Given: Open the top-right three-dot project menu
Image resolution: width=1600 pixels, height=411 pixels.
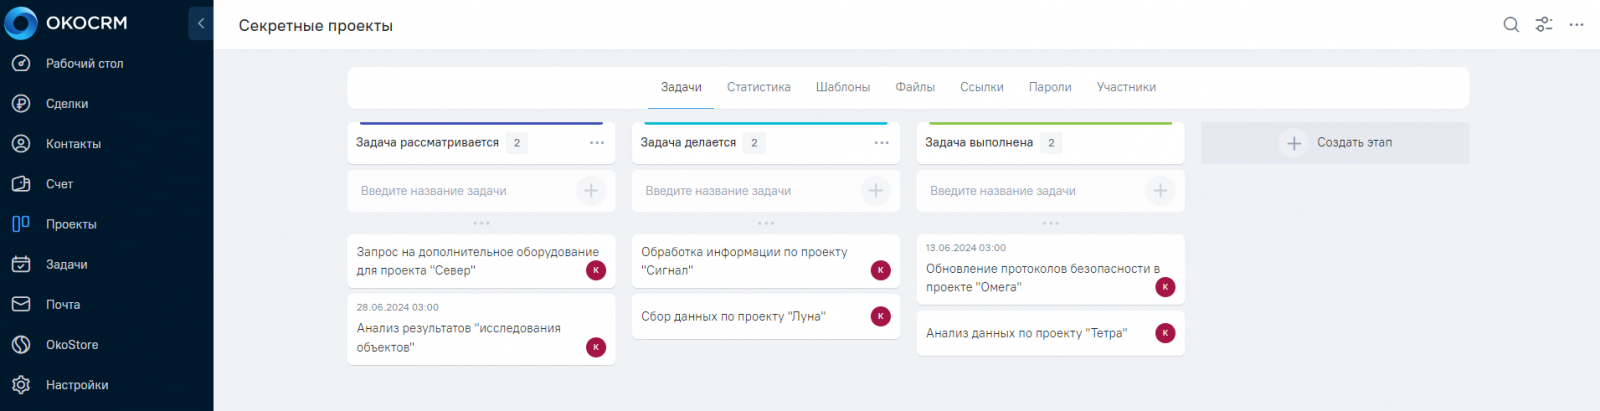Looking at the screenshot, I should [1577, 24].
